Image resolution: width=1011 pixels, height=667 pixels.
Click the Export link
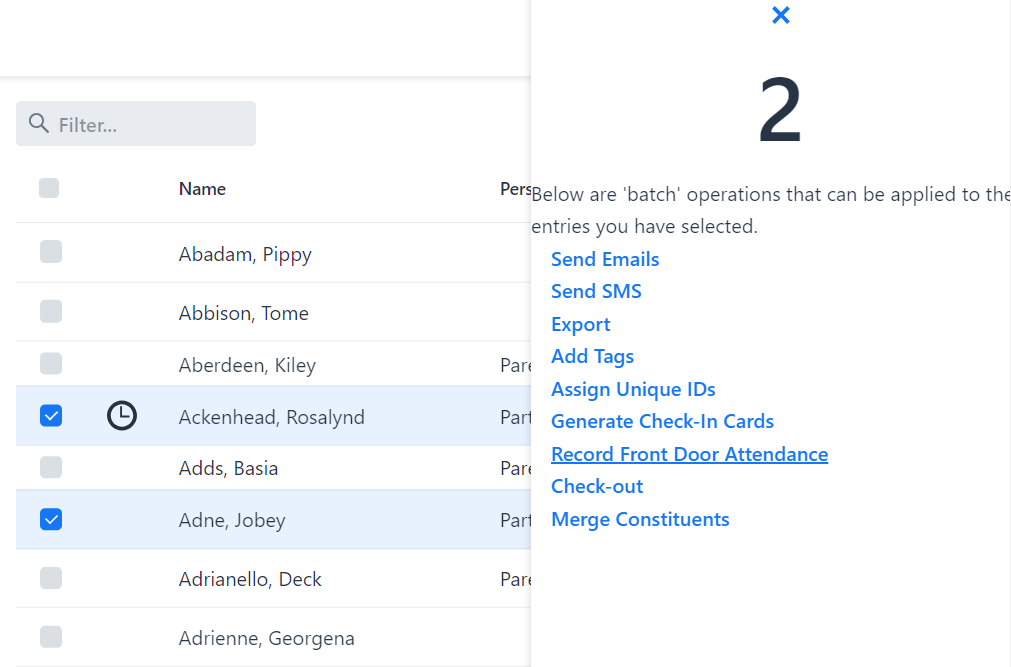tap(580, 324)
